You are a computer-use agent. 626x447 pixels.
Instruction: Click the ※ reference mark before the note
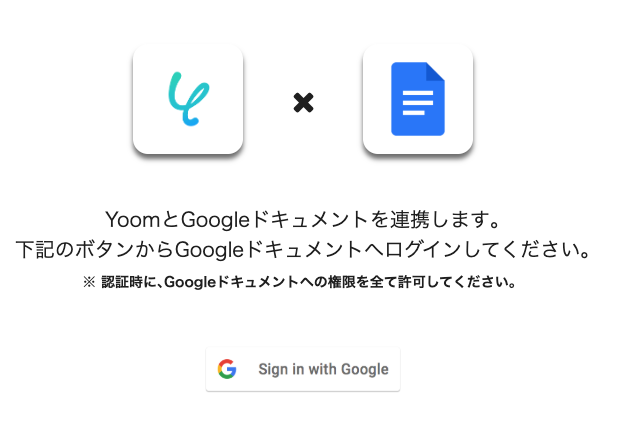(x=89, y=282)
